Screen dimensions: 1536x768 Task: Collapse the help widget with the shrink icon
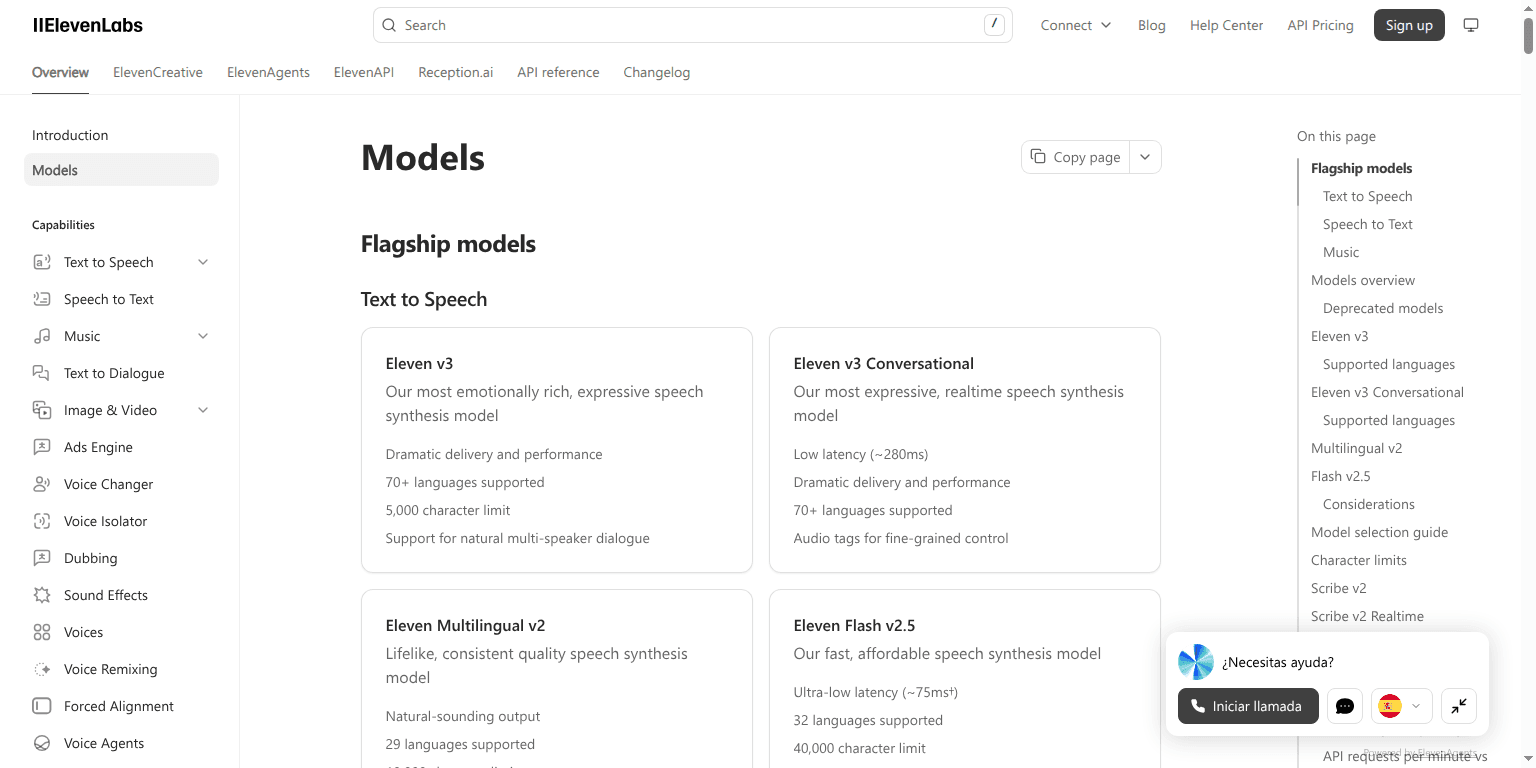(1459, 706)
